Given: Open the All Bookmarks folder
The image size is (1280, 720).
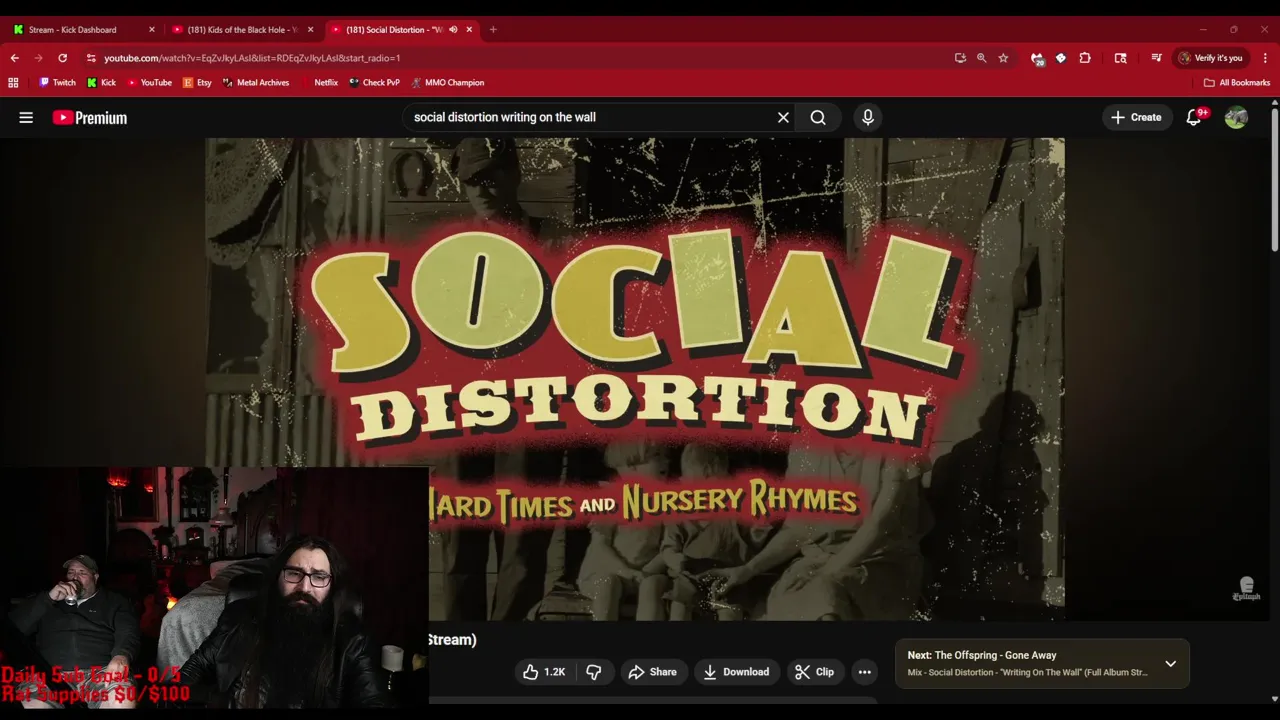Looking at the screenshot, I should pos(1237,83).
